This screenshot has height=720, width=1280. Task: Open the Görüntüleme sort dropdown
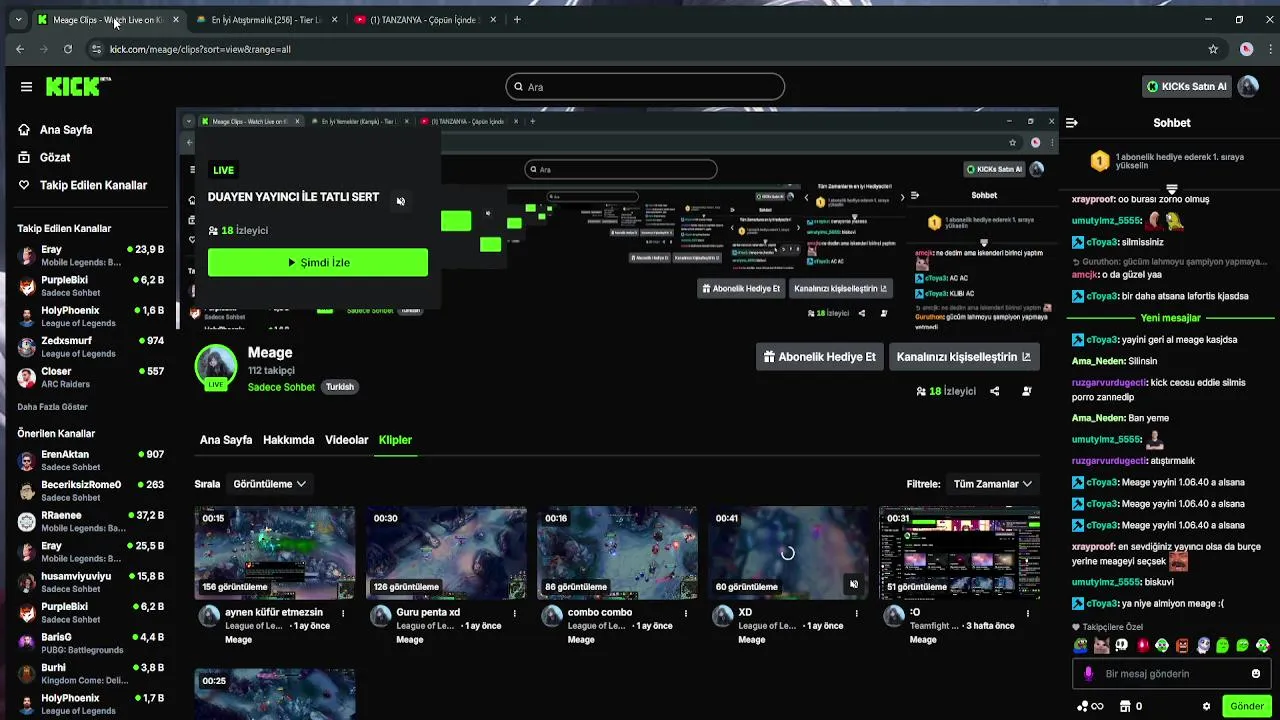pyautogui.click(x=269, y=484)
